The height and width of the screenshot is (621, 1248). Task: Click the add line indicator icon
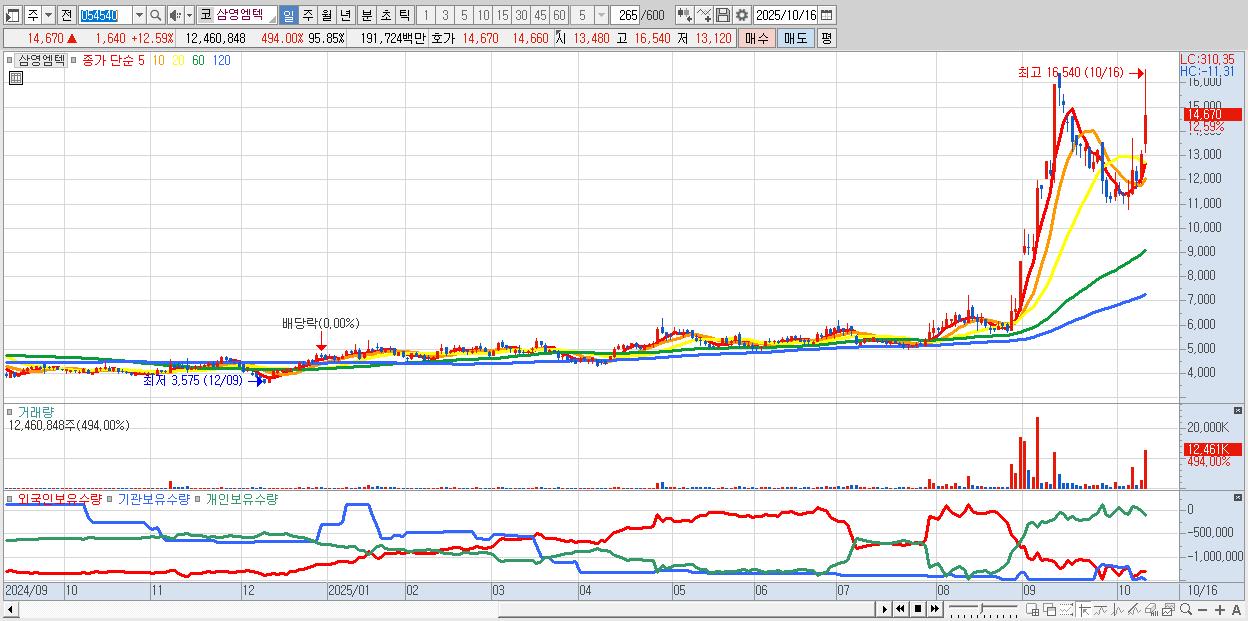click(703, 15)
